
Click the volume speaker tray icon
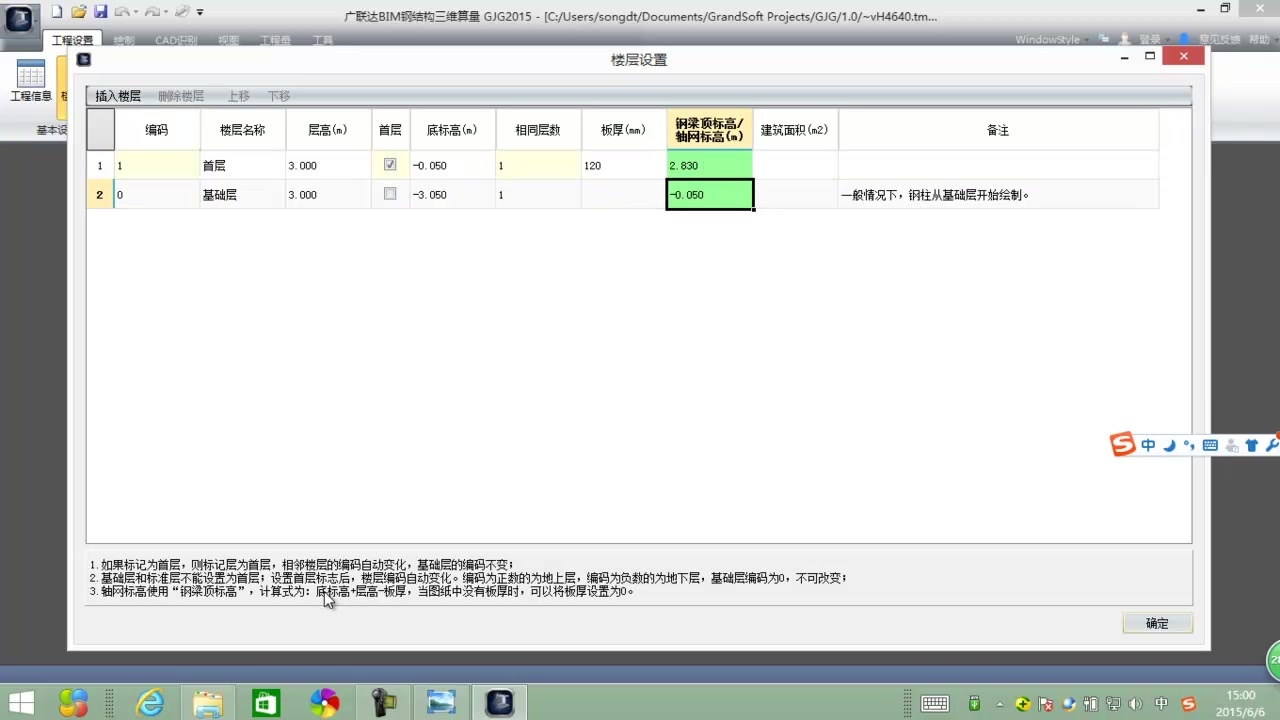1135,704
